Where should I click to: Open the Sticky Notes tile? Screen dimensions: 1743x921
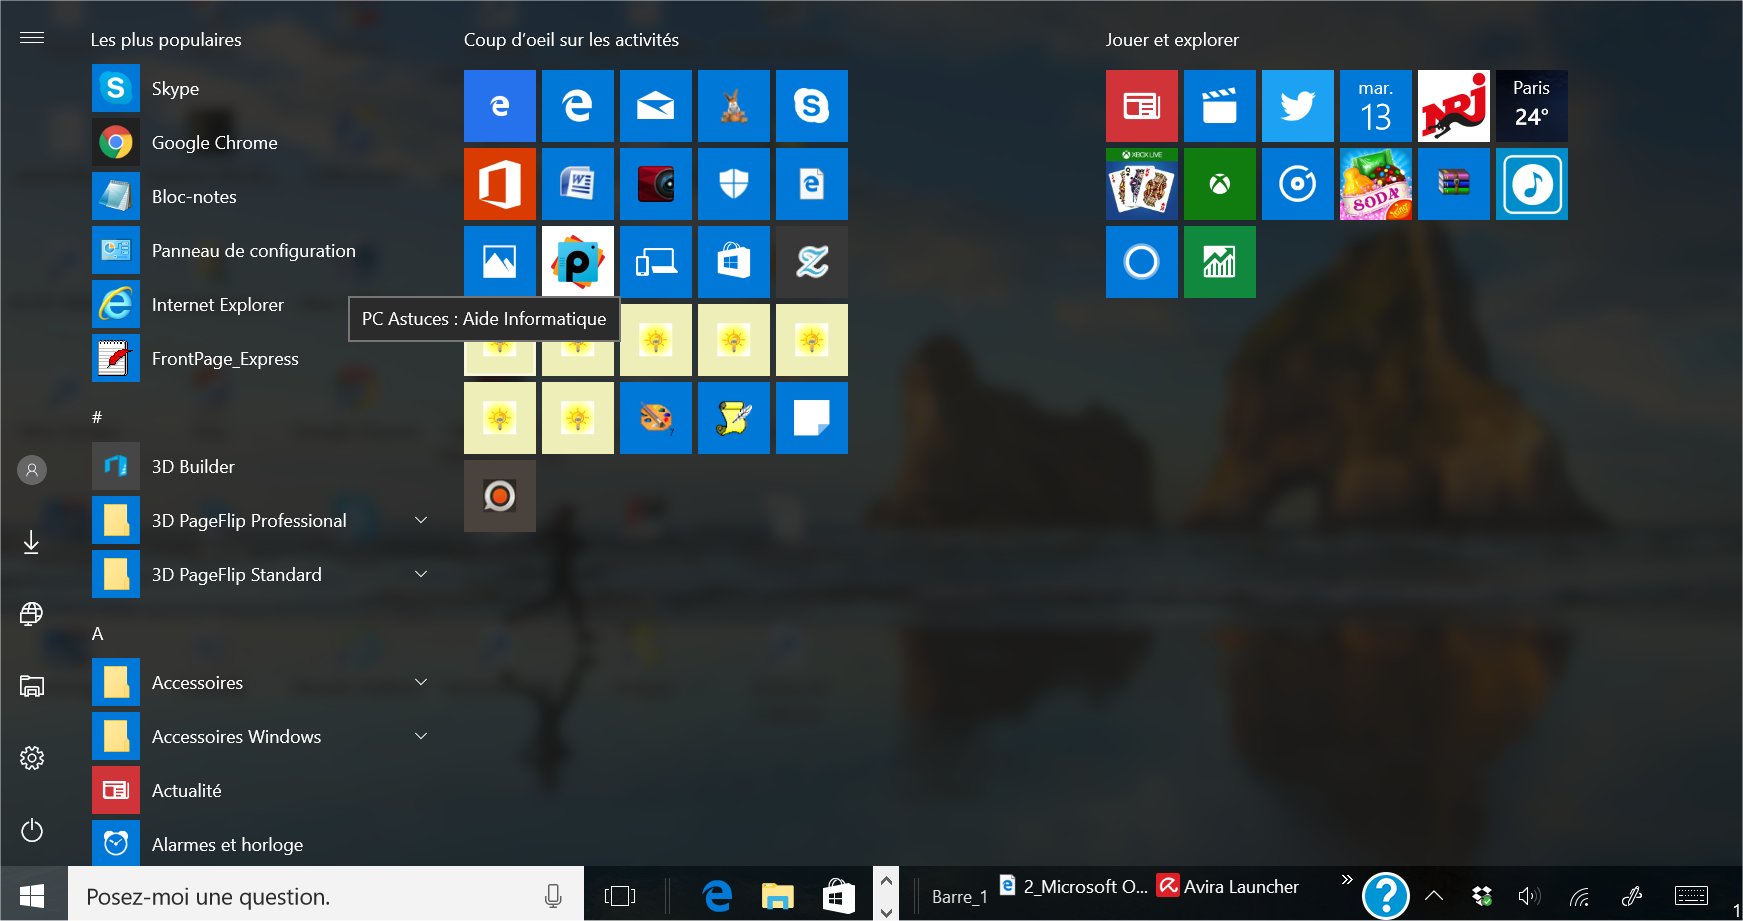coord(811,418)
